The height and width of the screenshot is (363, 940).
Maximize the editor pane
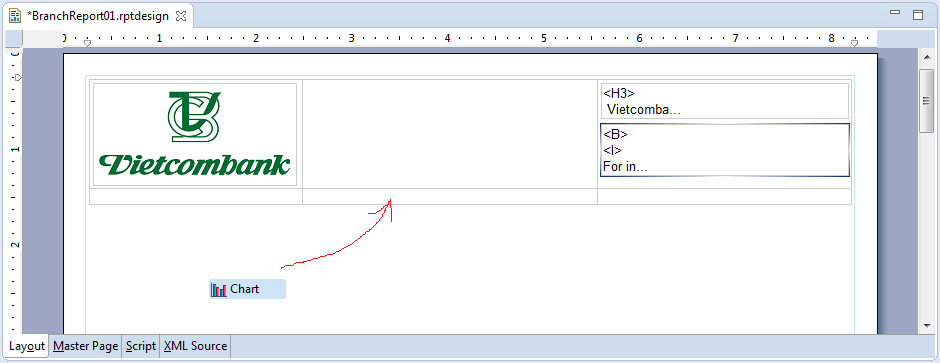click(918, 15)
